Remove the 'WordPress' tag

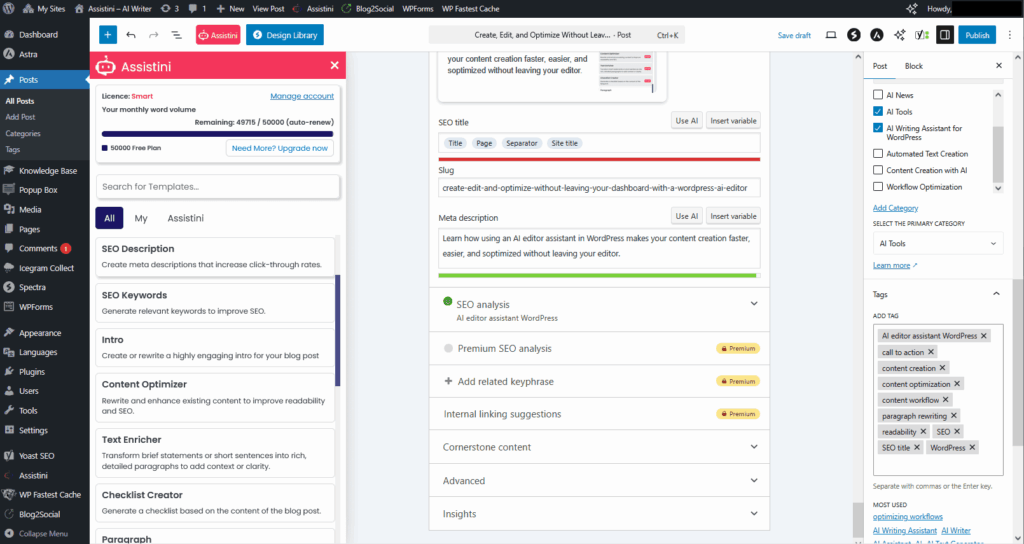[x=972, y=447]
